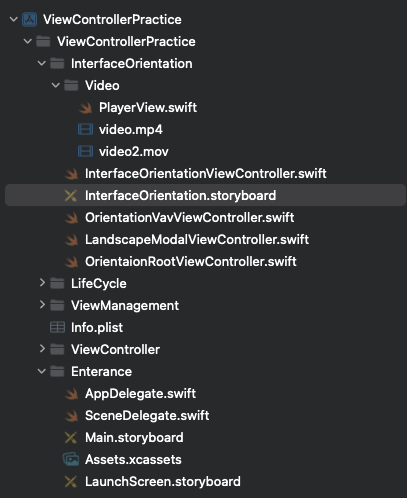This screenshot has height=498, width=407.
Task: Expand the LifeCycle folder
Action: (42, 283)
